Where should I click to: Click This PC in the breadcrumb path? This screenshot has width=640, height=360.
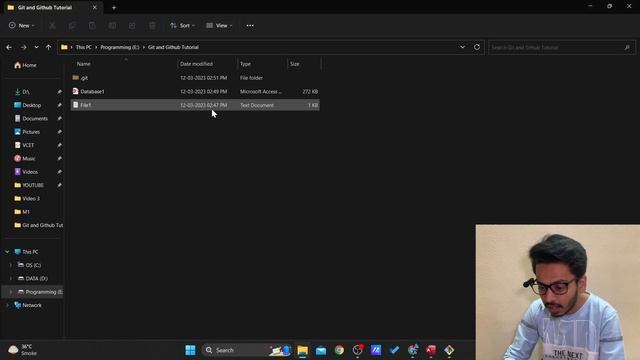tap(84, 47)
